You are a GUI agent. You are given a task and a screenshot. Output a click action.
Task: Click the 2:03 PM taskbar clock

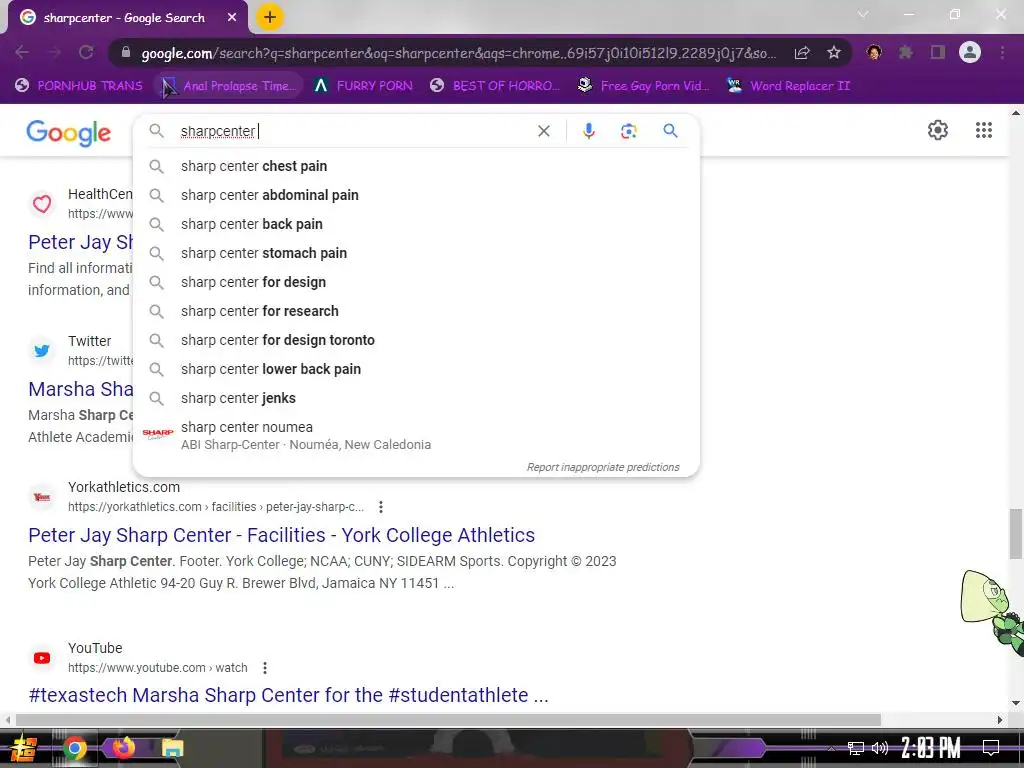(x=931, y=748)
